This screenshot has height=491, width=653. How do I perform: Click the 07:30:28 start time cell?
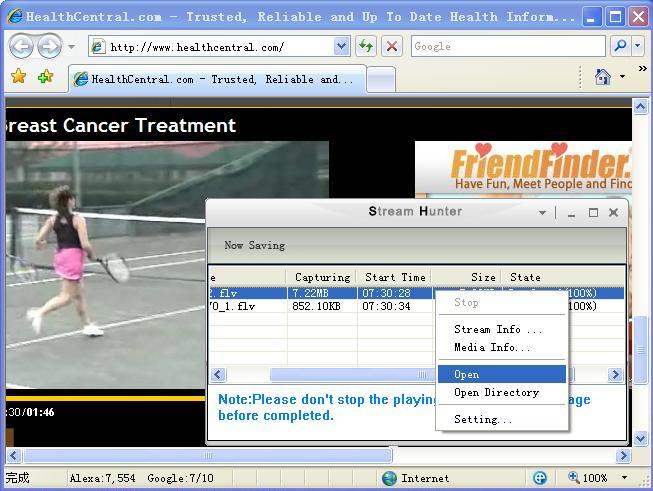point(394,293)
